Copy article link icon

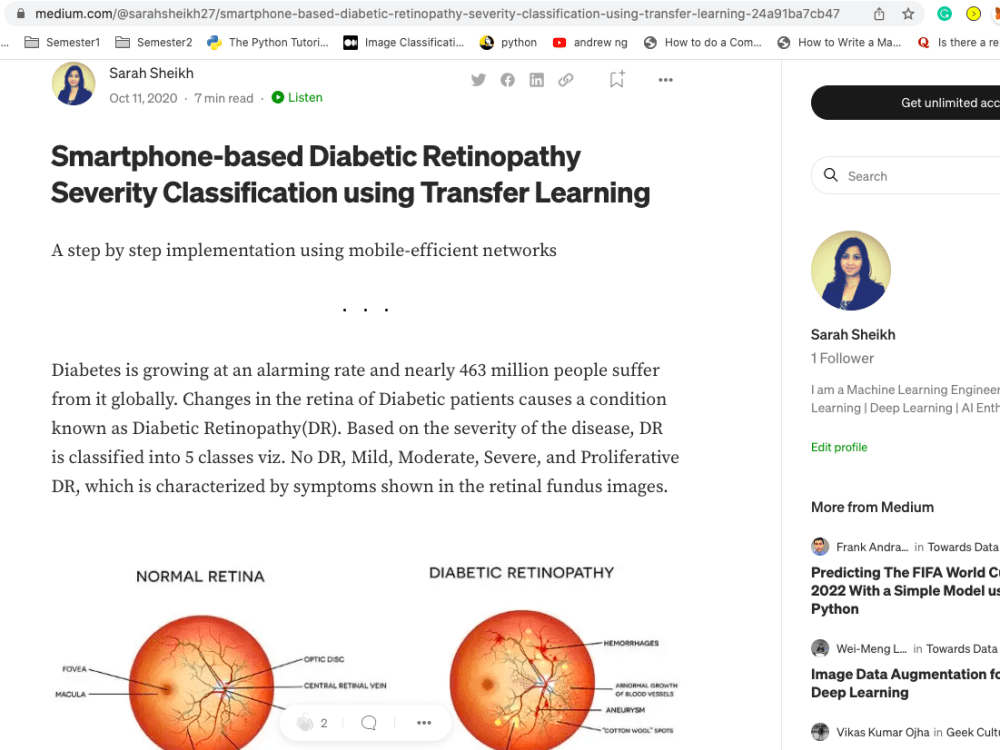pyautogui.click(x=566, y=80)
